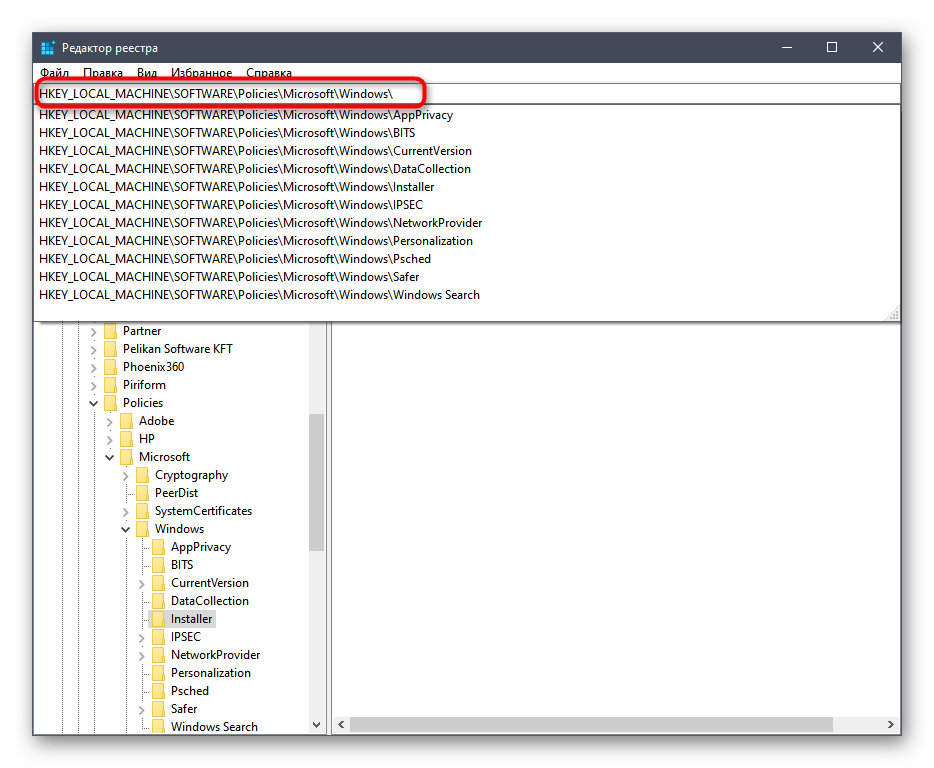Click inside the registry path address bar
Image resolution: width=934 pixels, height=768 pixels.
600,94
